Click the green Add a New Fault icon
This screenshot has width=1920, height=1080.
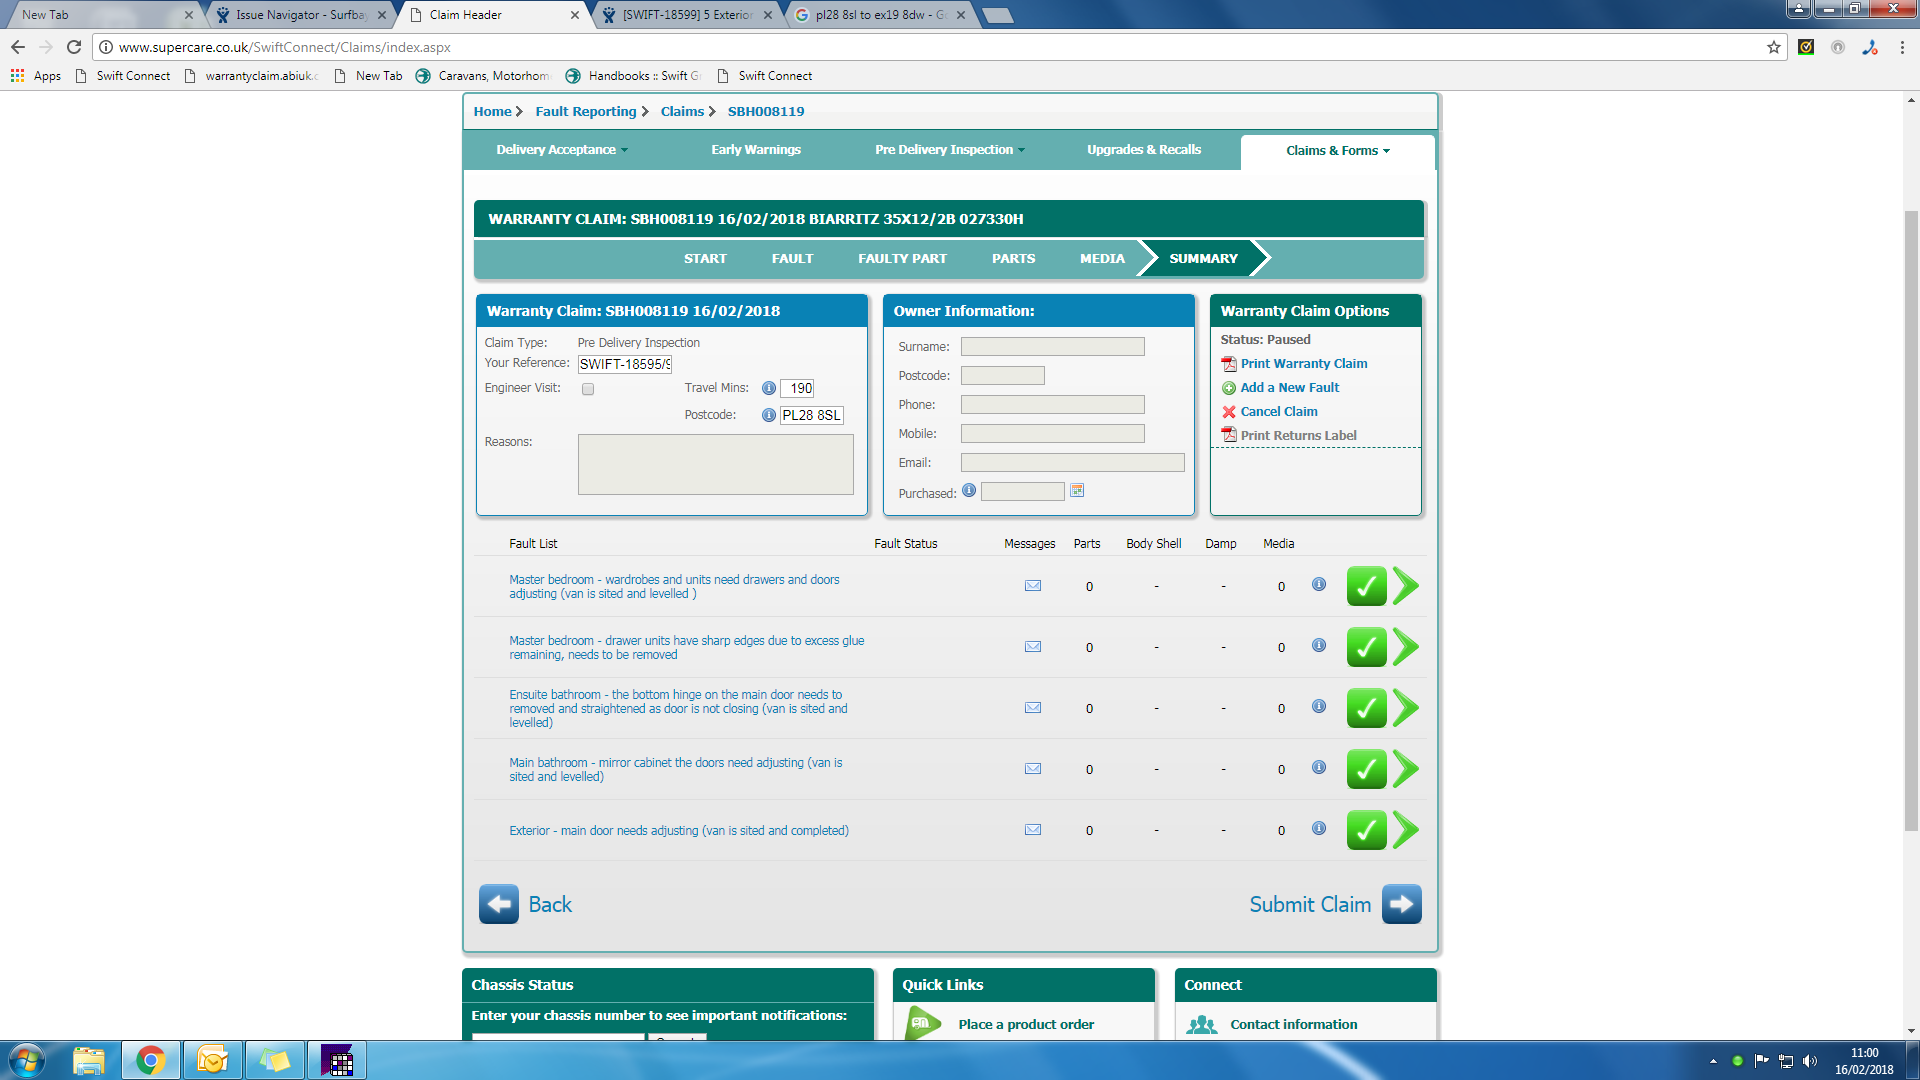[1229, 388]
